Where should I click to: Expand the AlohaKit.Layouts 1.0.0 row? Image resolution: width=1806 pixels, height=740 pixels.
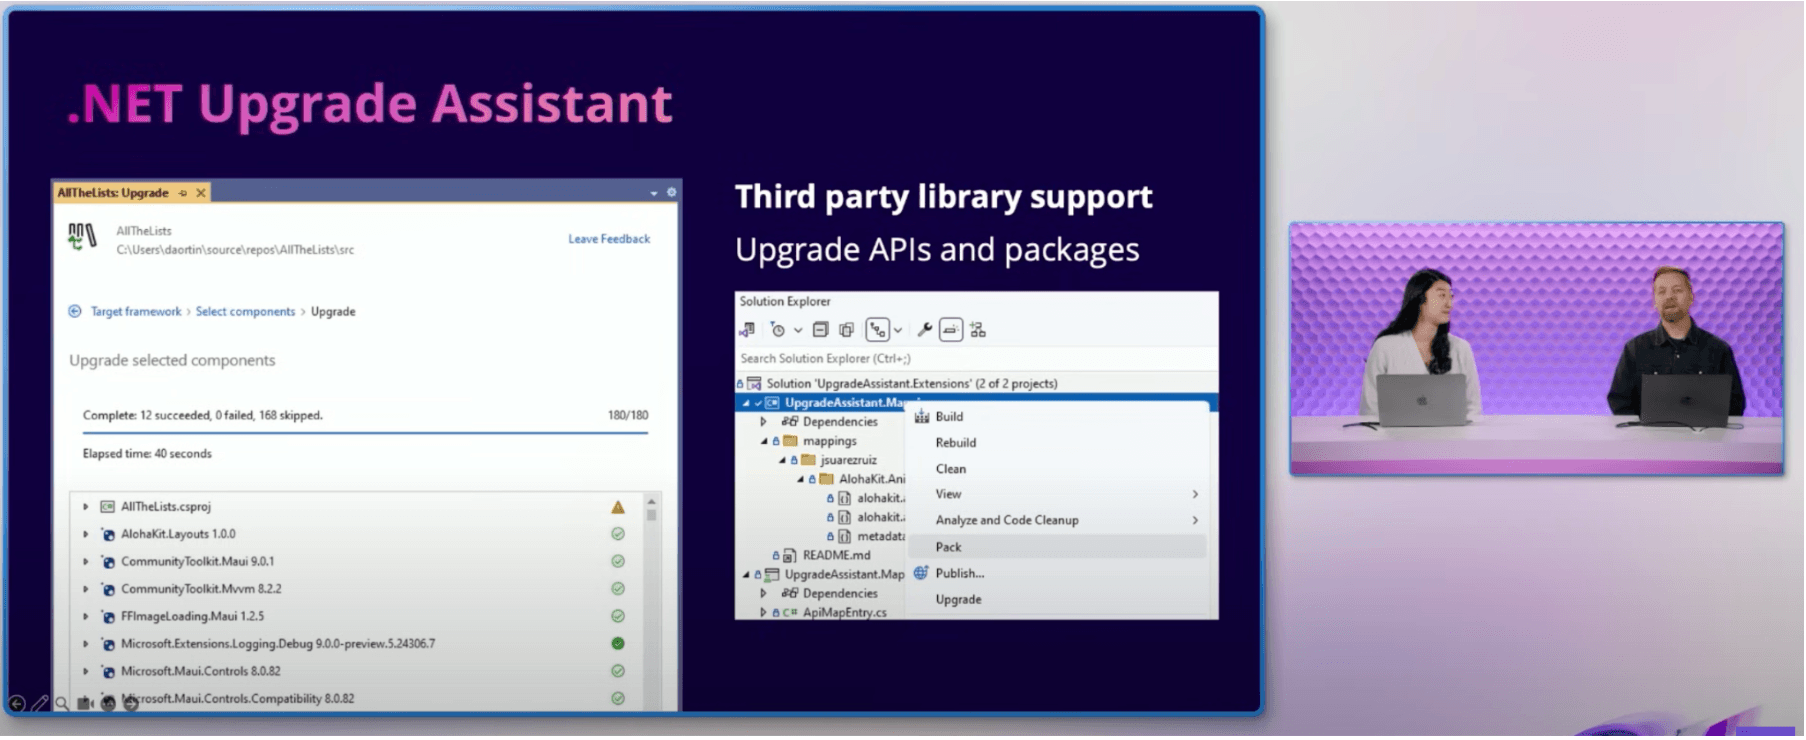[86, 534]
